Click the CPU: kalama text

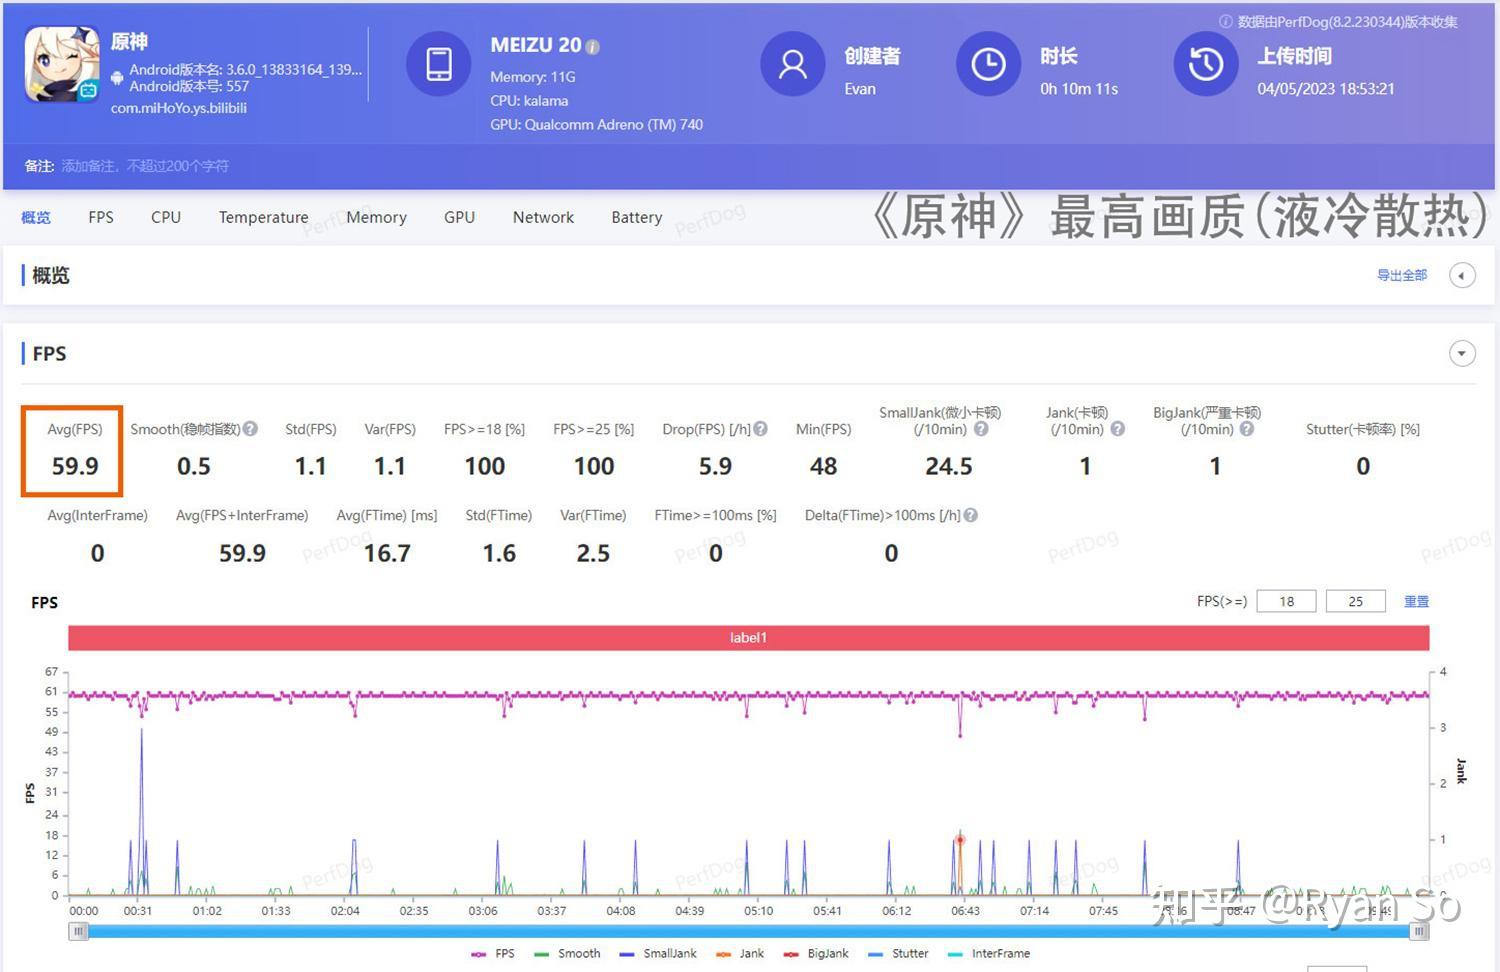[x=529, y=101]
